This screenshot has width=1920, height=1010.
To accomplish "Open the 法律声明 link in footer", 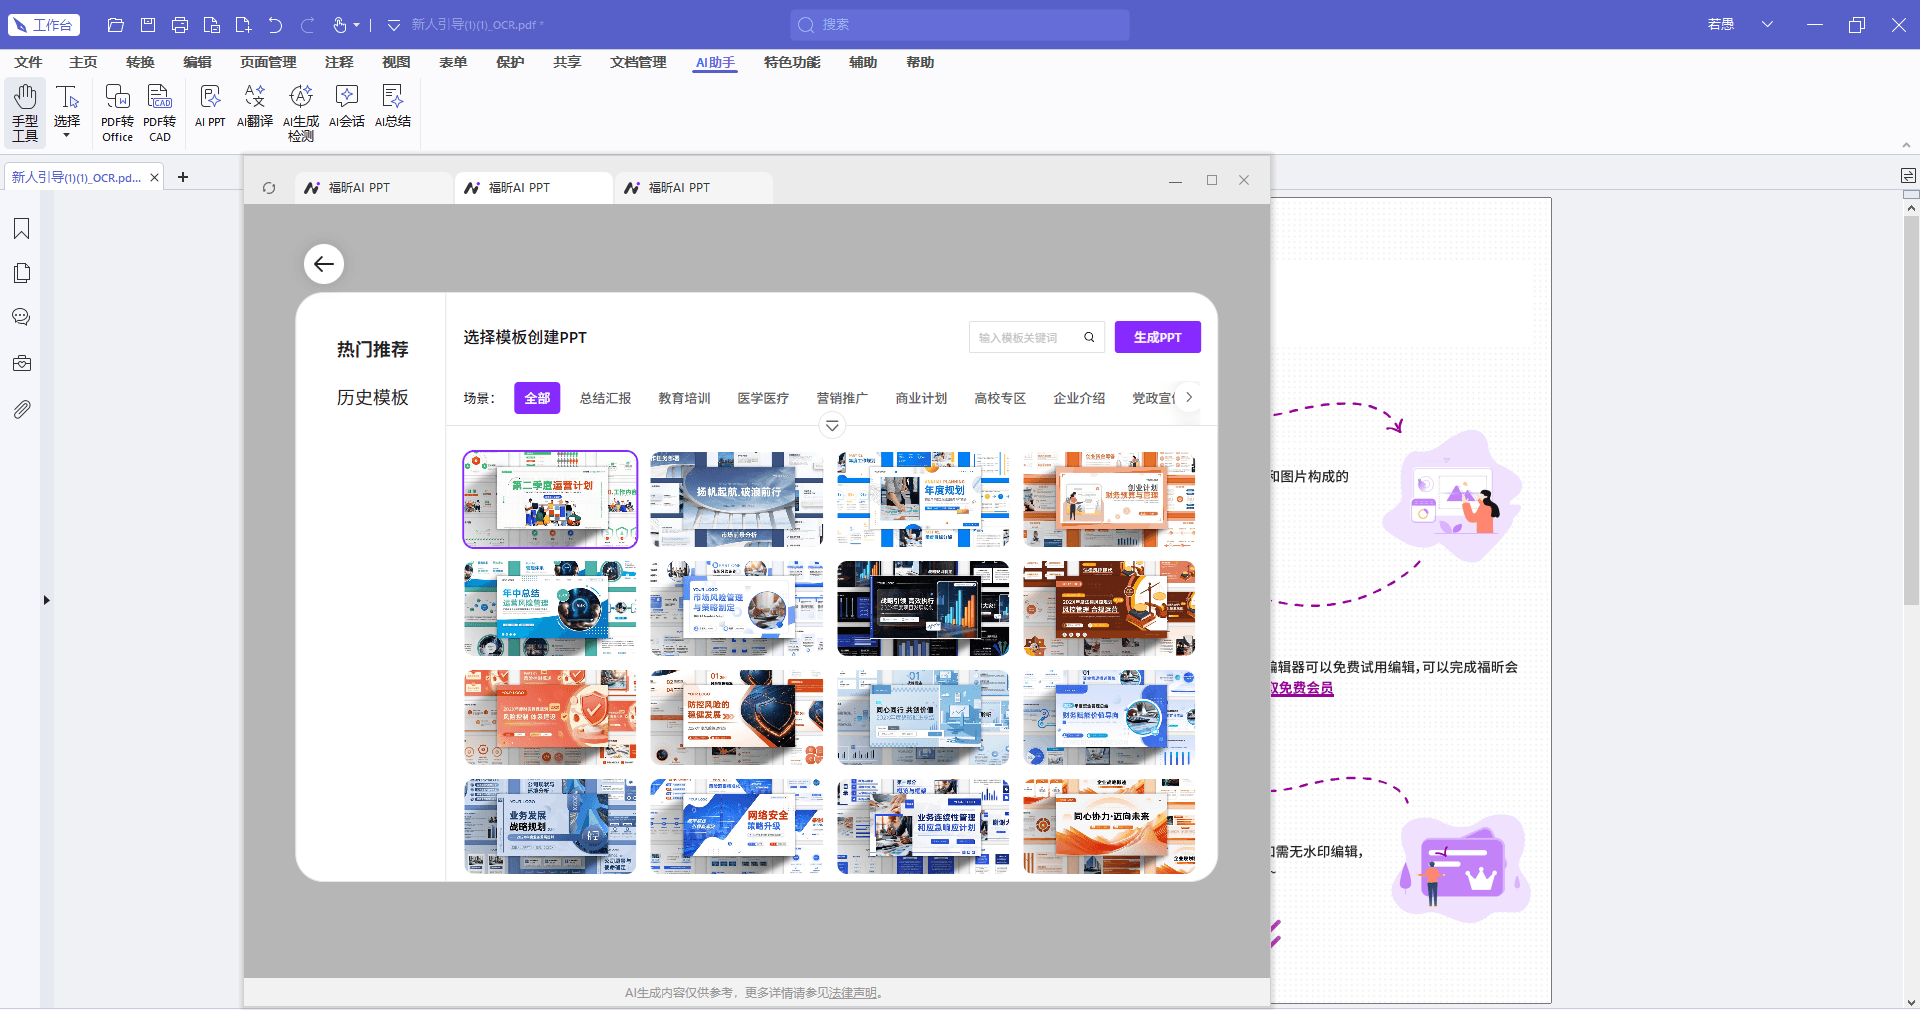I will pyautogui.click(x=852, y=993).
